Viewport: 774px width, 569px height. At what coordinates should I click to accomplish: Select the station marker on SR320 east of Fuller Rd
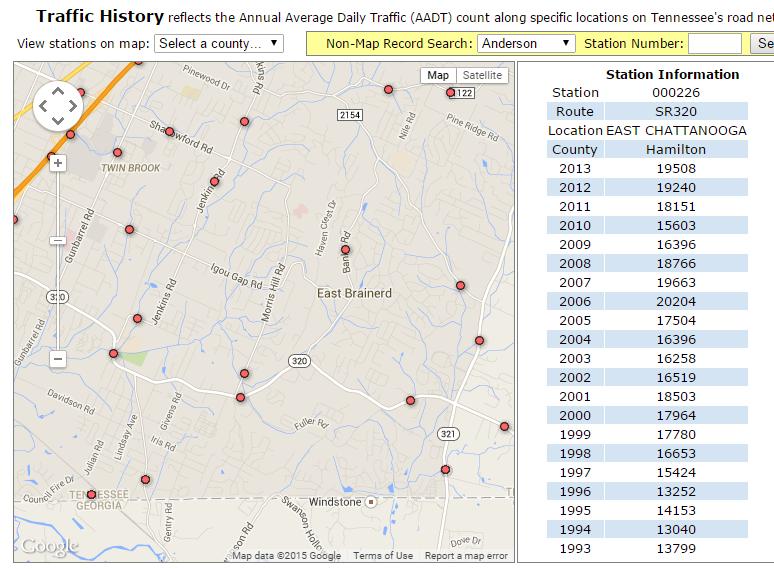pyautogui.click(x=410, y=400)
